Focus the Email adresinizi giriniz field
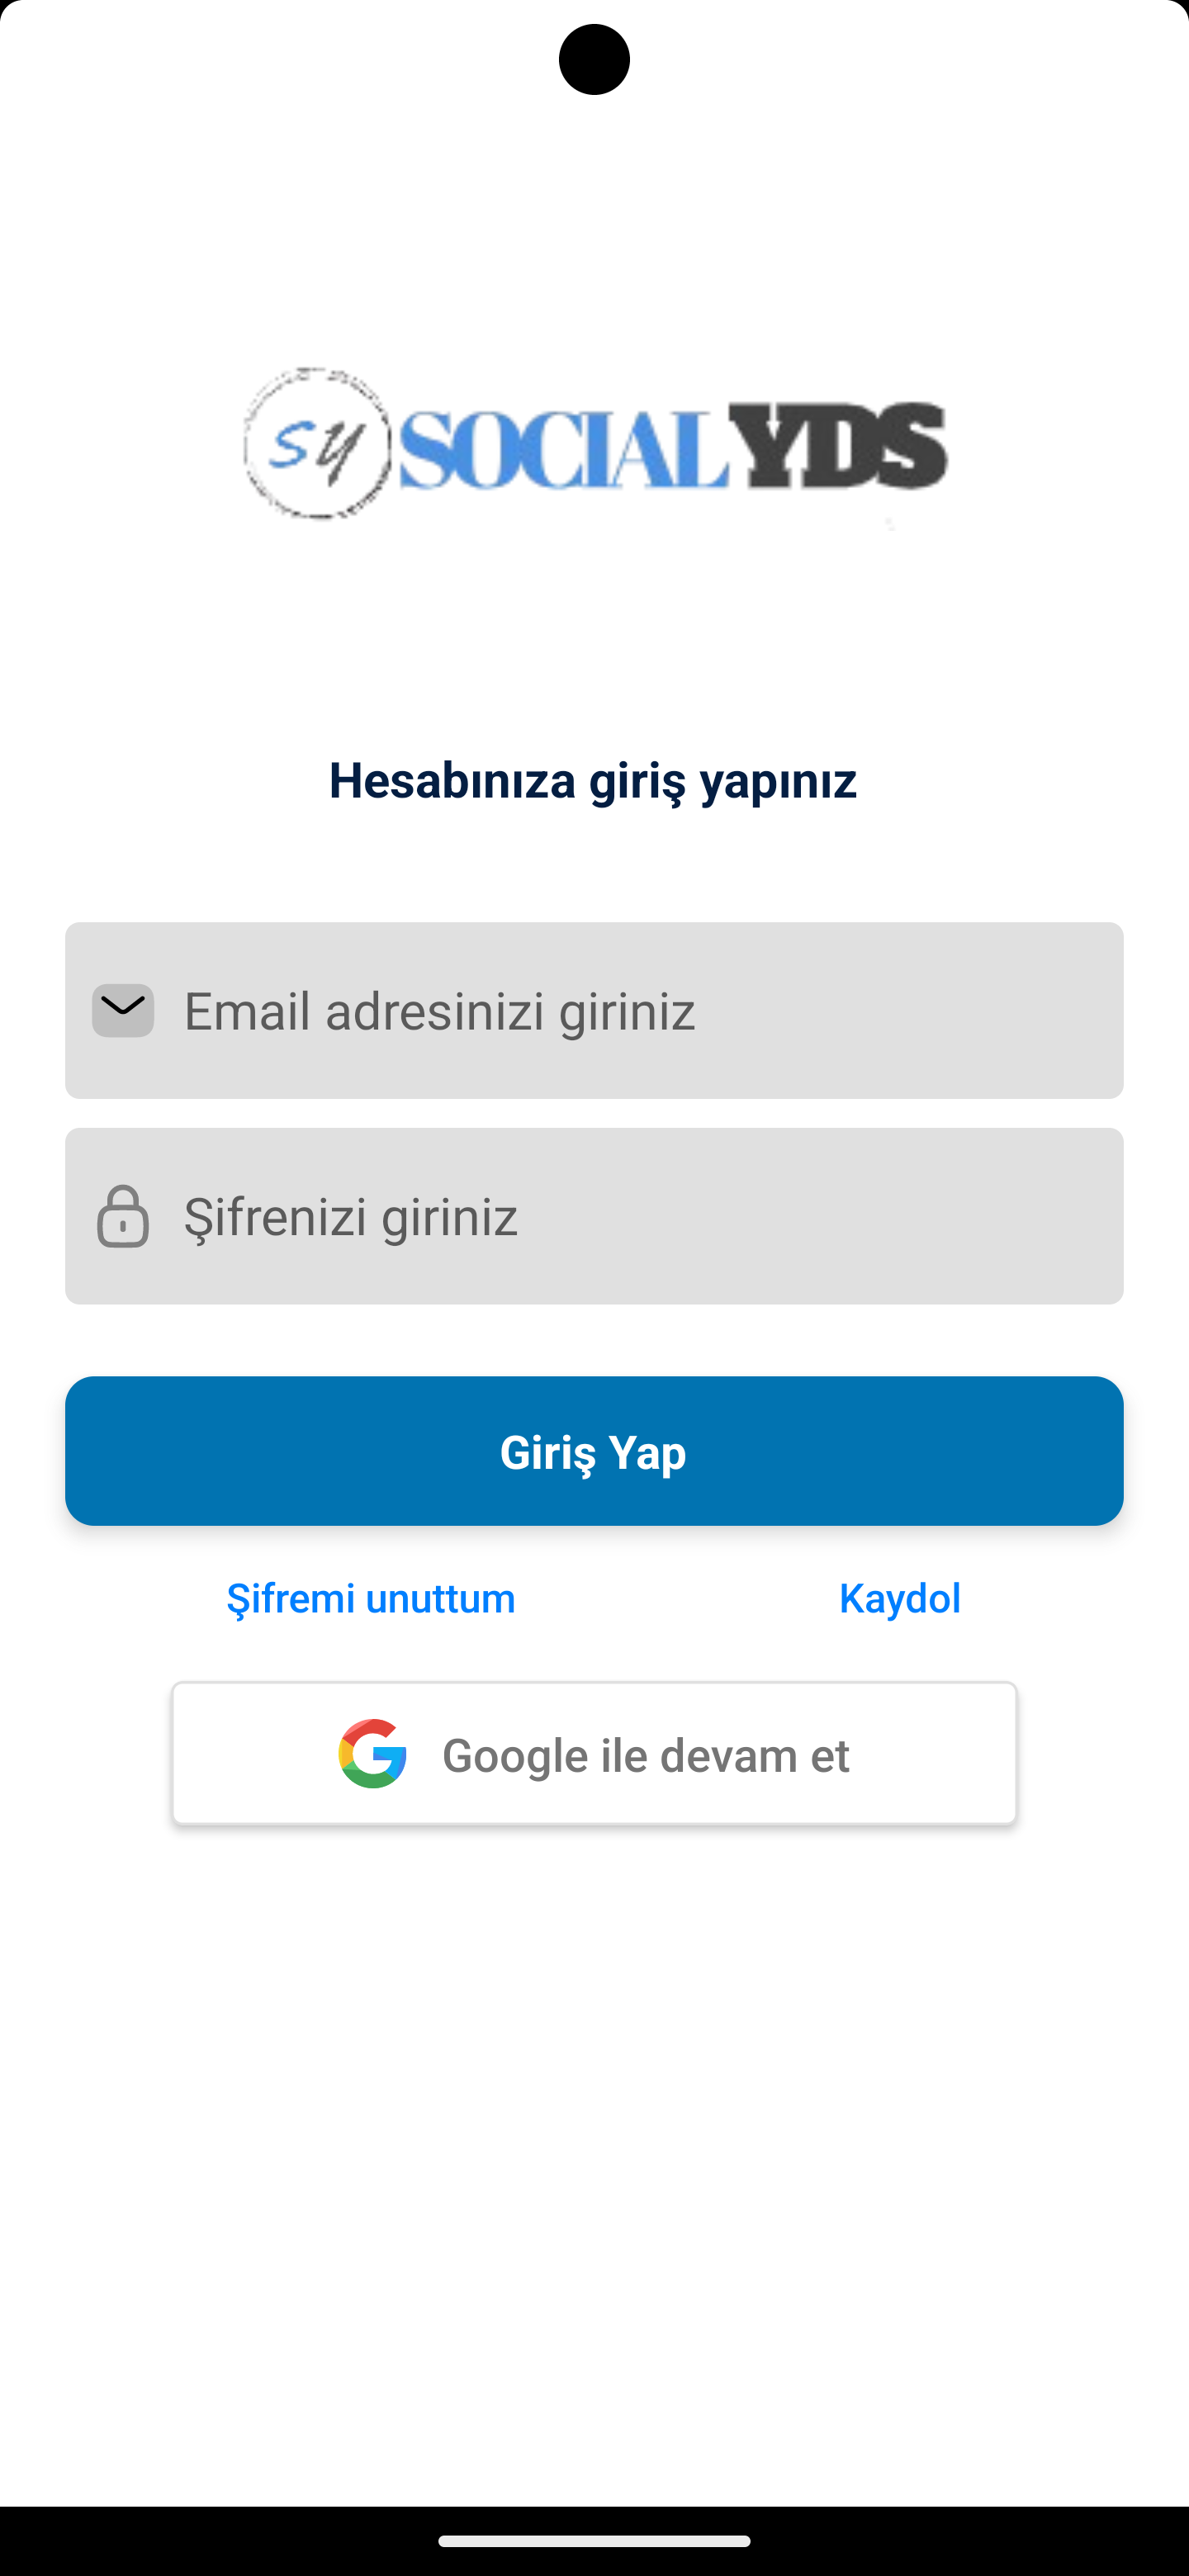 coord(620,1010)
